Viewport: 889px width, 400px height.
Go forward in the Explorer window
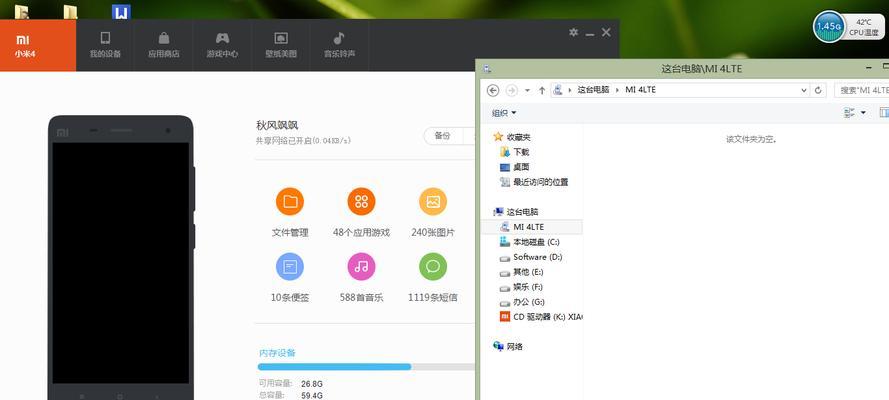coord(511,90)
